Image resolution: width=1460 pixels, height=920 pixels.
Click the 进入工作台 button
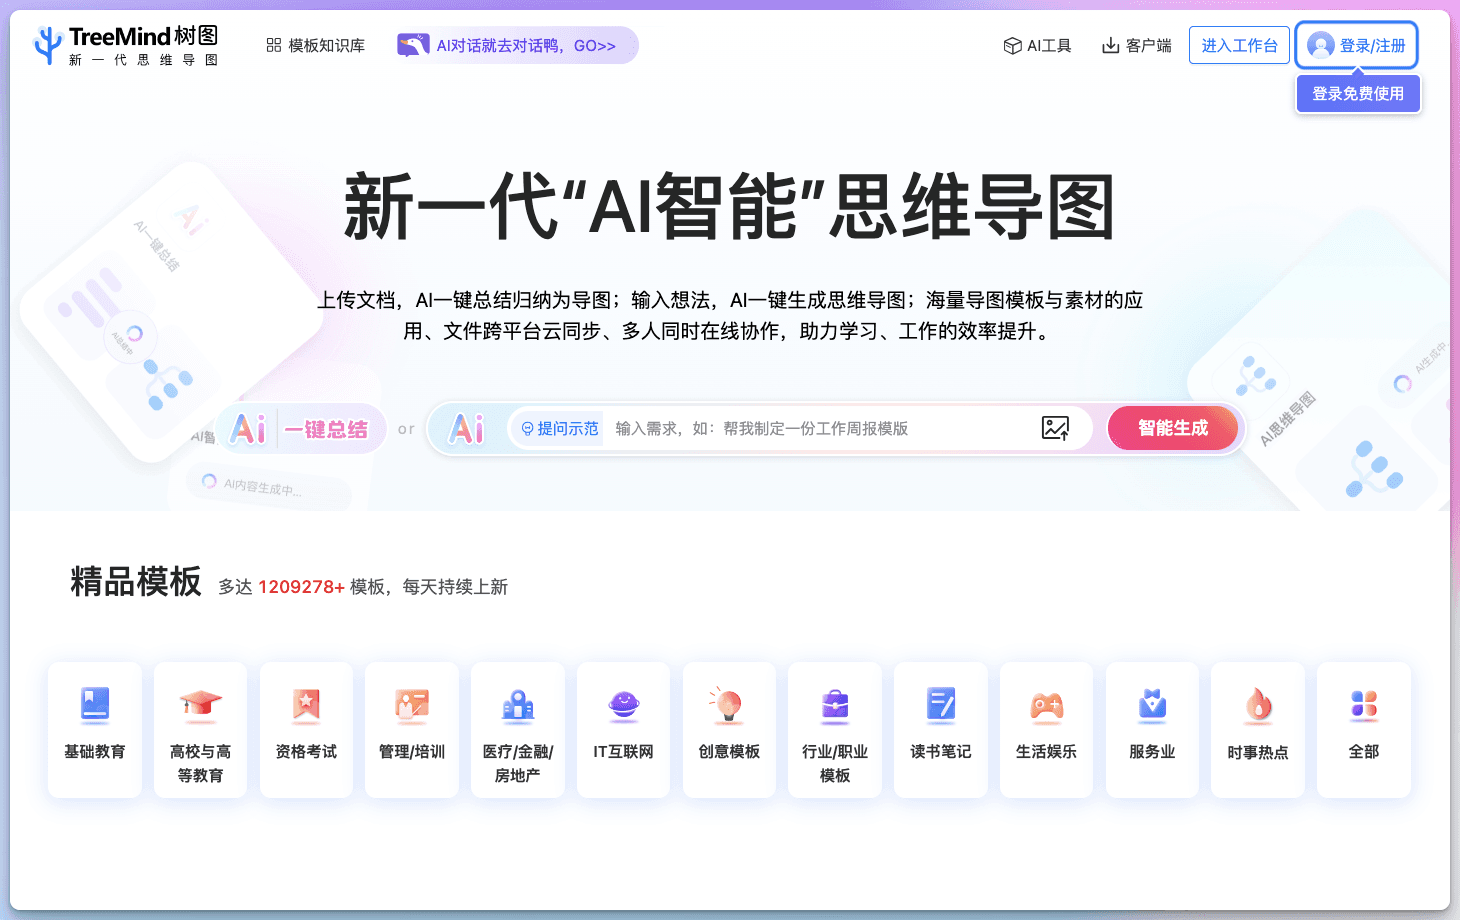[x=1239, y=46]
